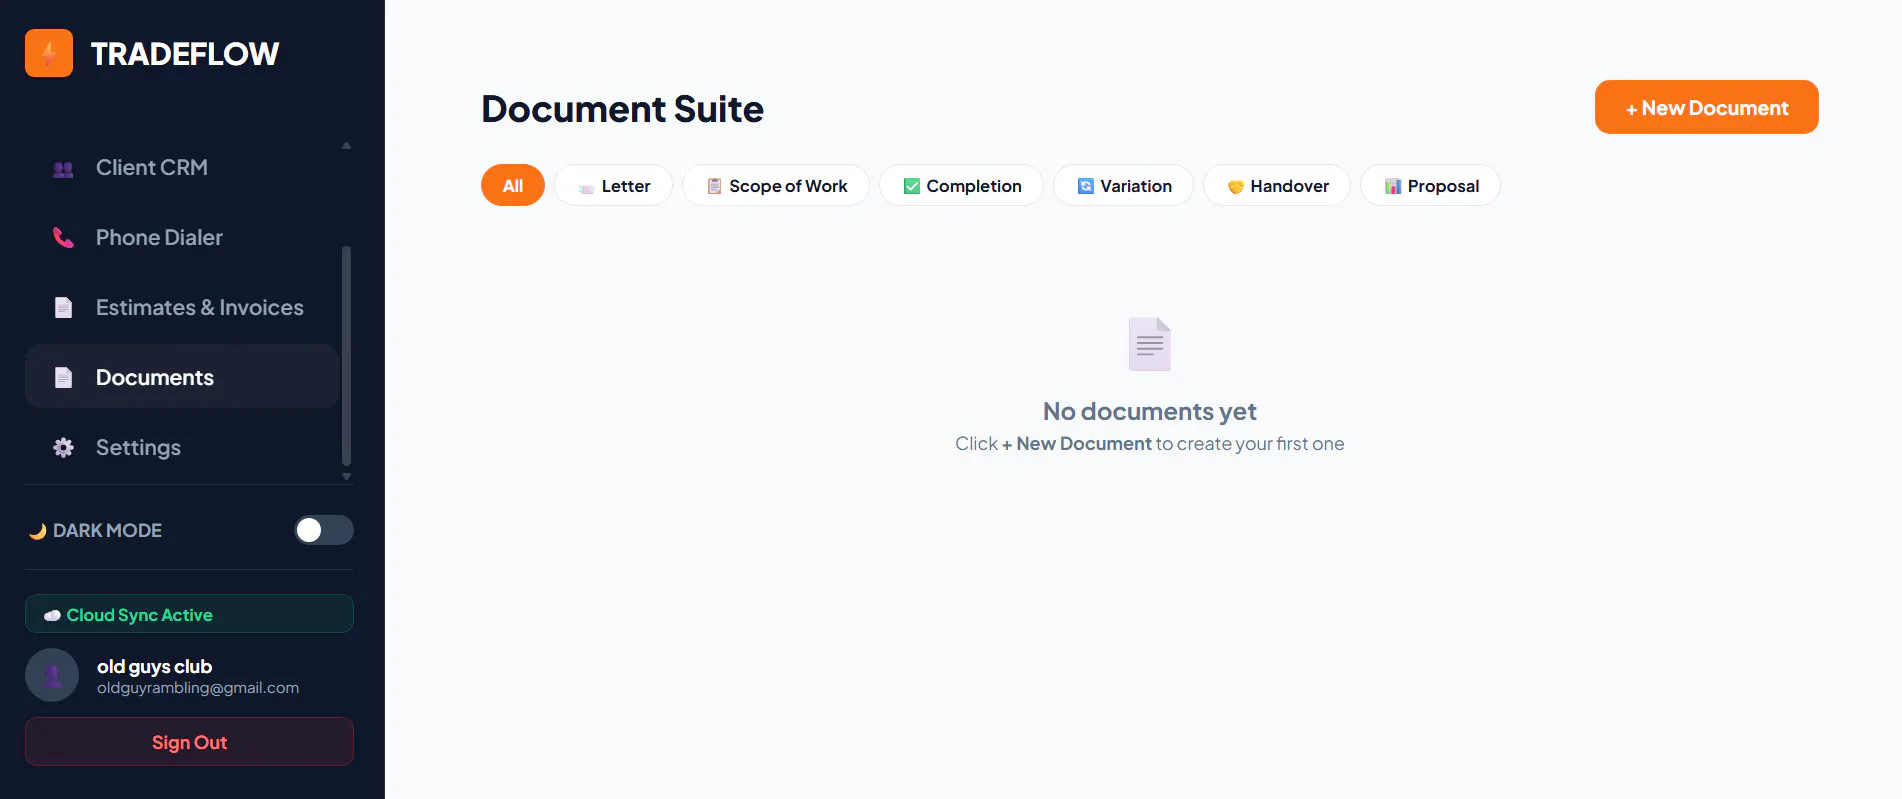The height and width of the screenshot is (799, 1902).
Task: Filter documents by Letter
Action: (x=614, y=185)
